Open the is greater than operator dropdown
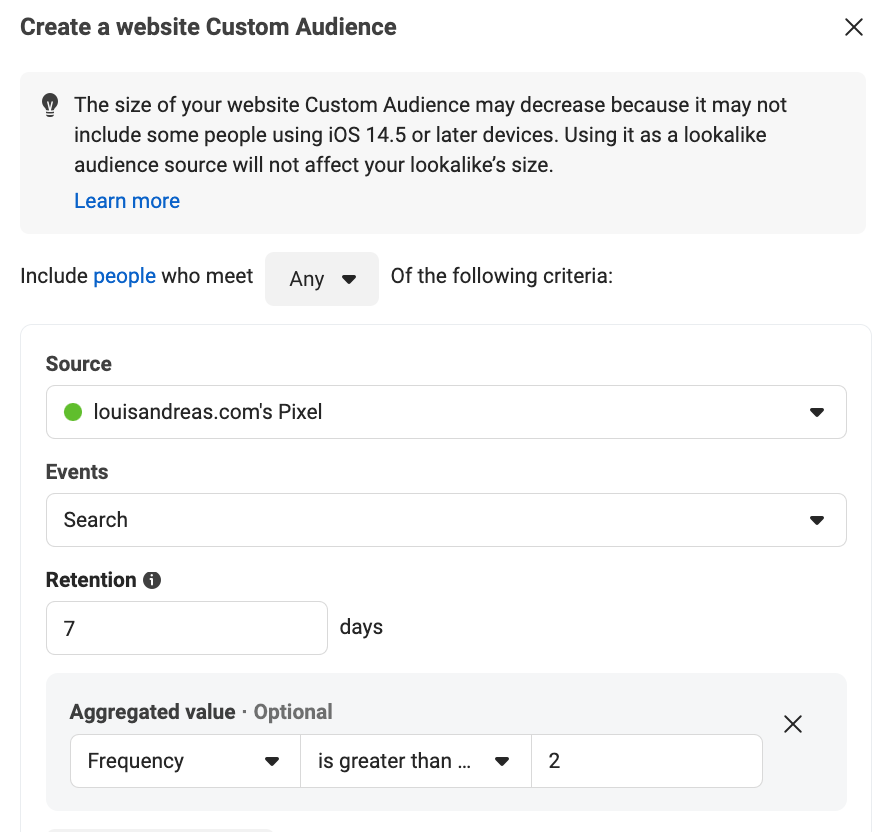 416,761
